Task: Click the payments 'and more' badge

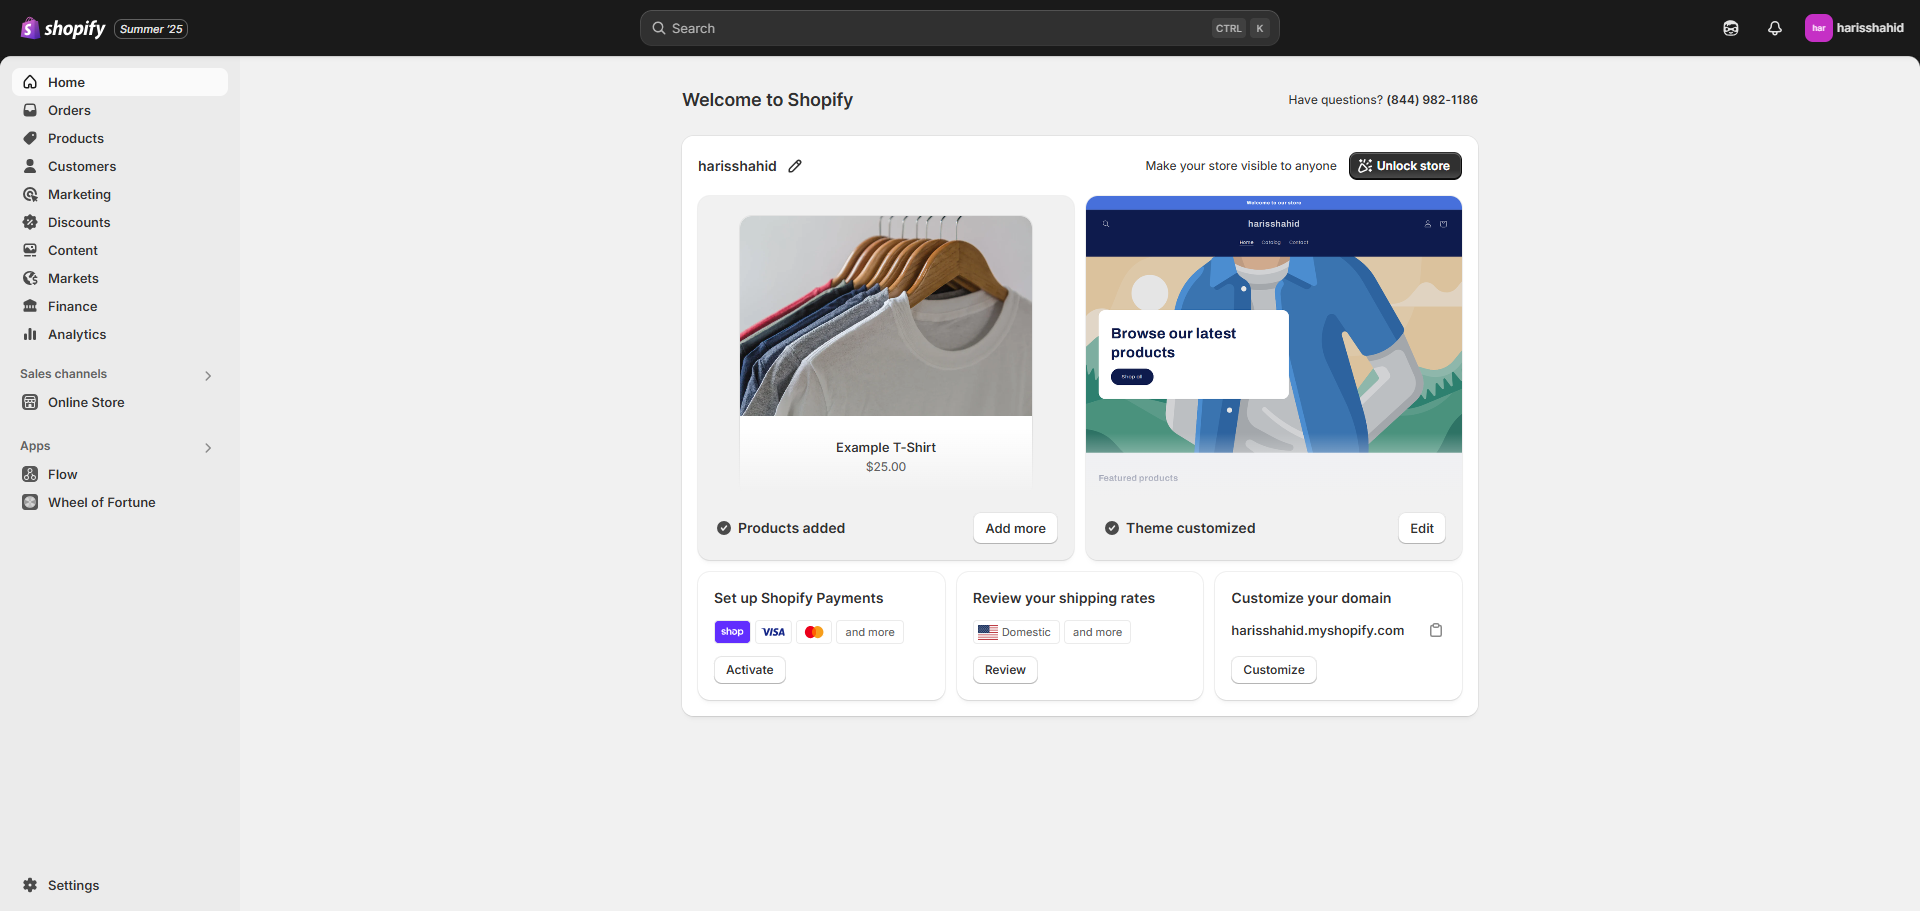Action: [x=870, y=632]
